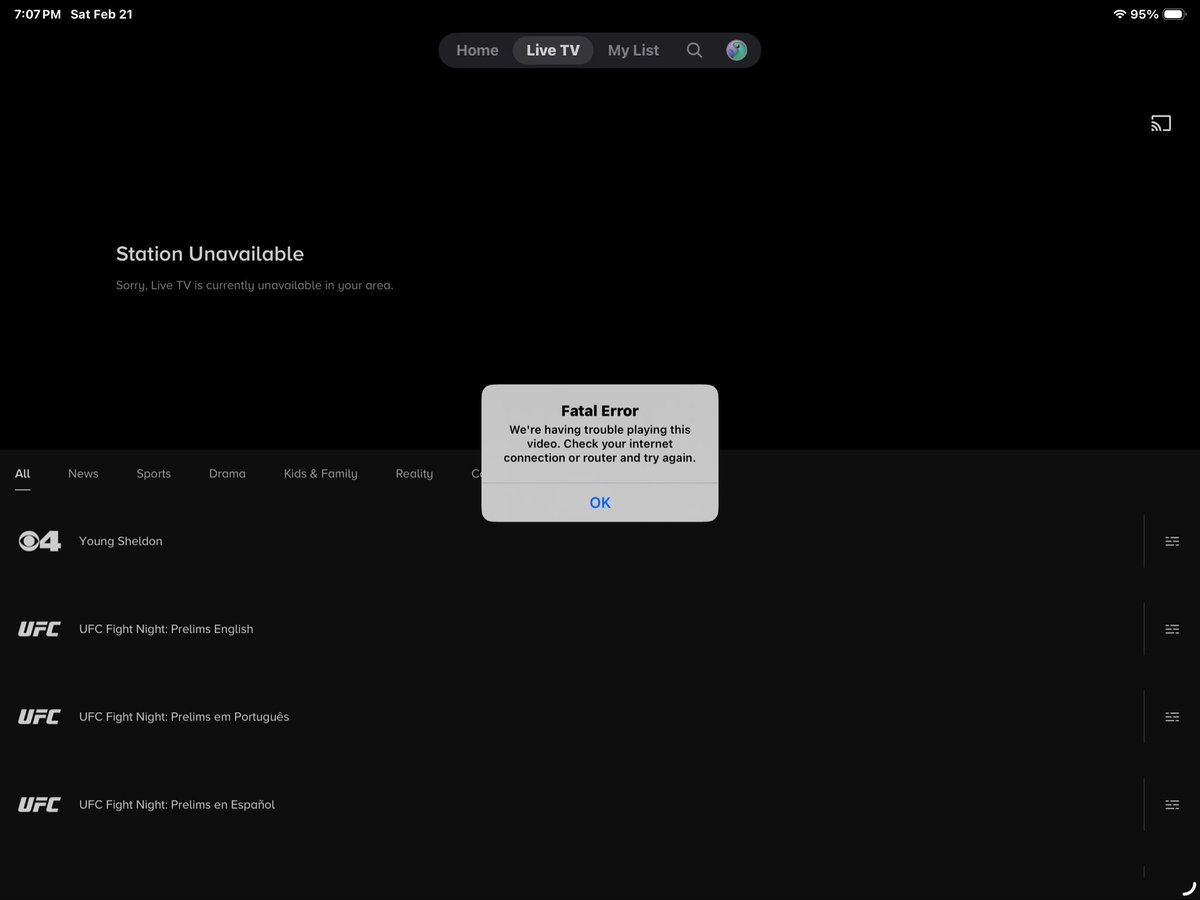This screenshot has height=900, width=1200.
Task: Filter channels by Drama
Action: pyautogui.click(x=227, y=474)
